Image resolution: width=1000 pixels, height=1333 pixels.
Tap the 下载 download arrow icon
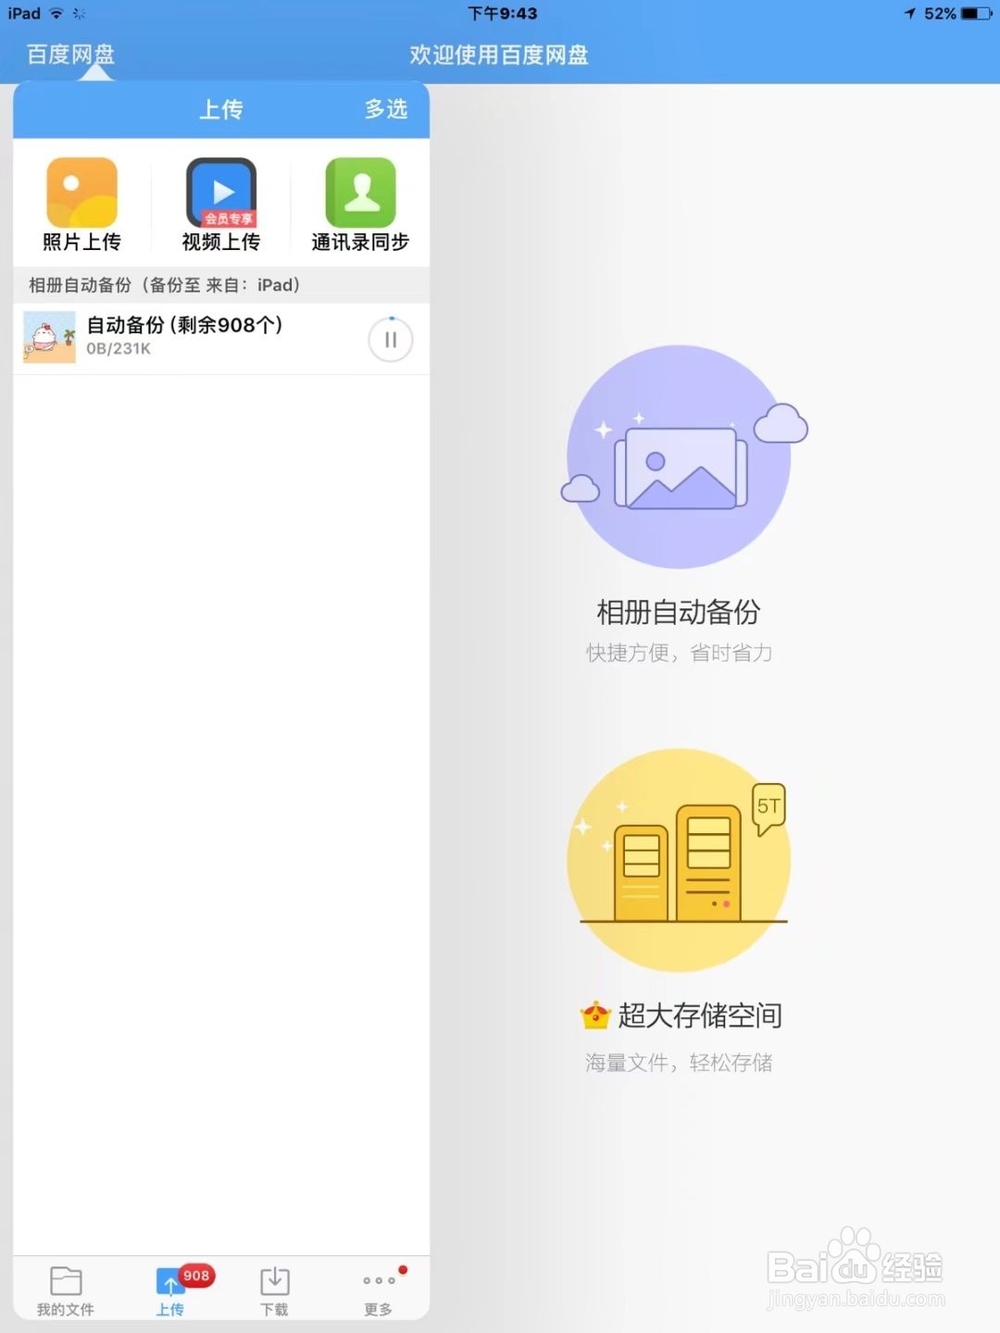coord(273,1280)
